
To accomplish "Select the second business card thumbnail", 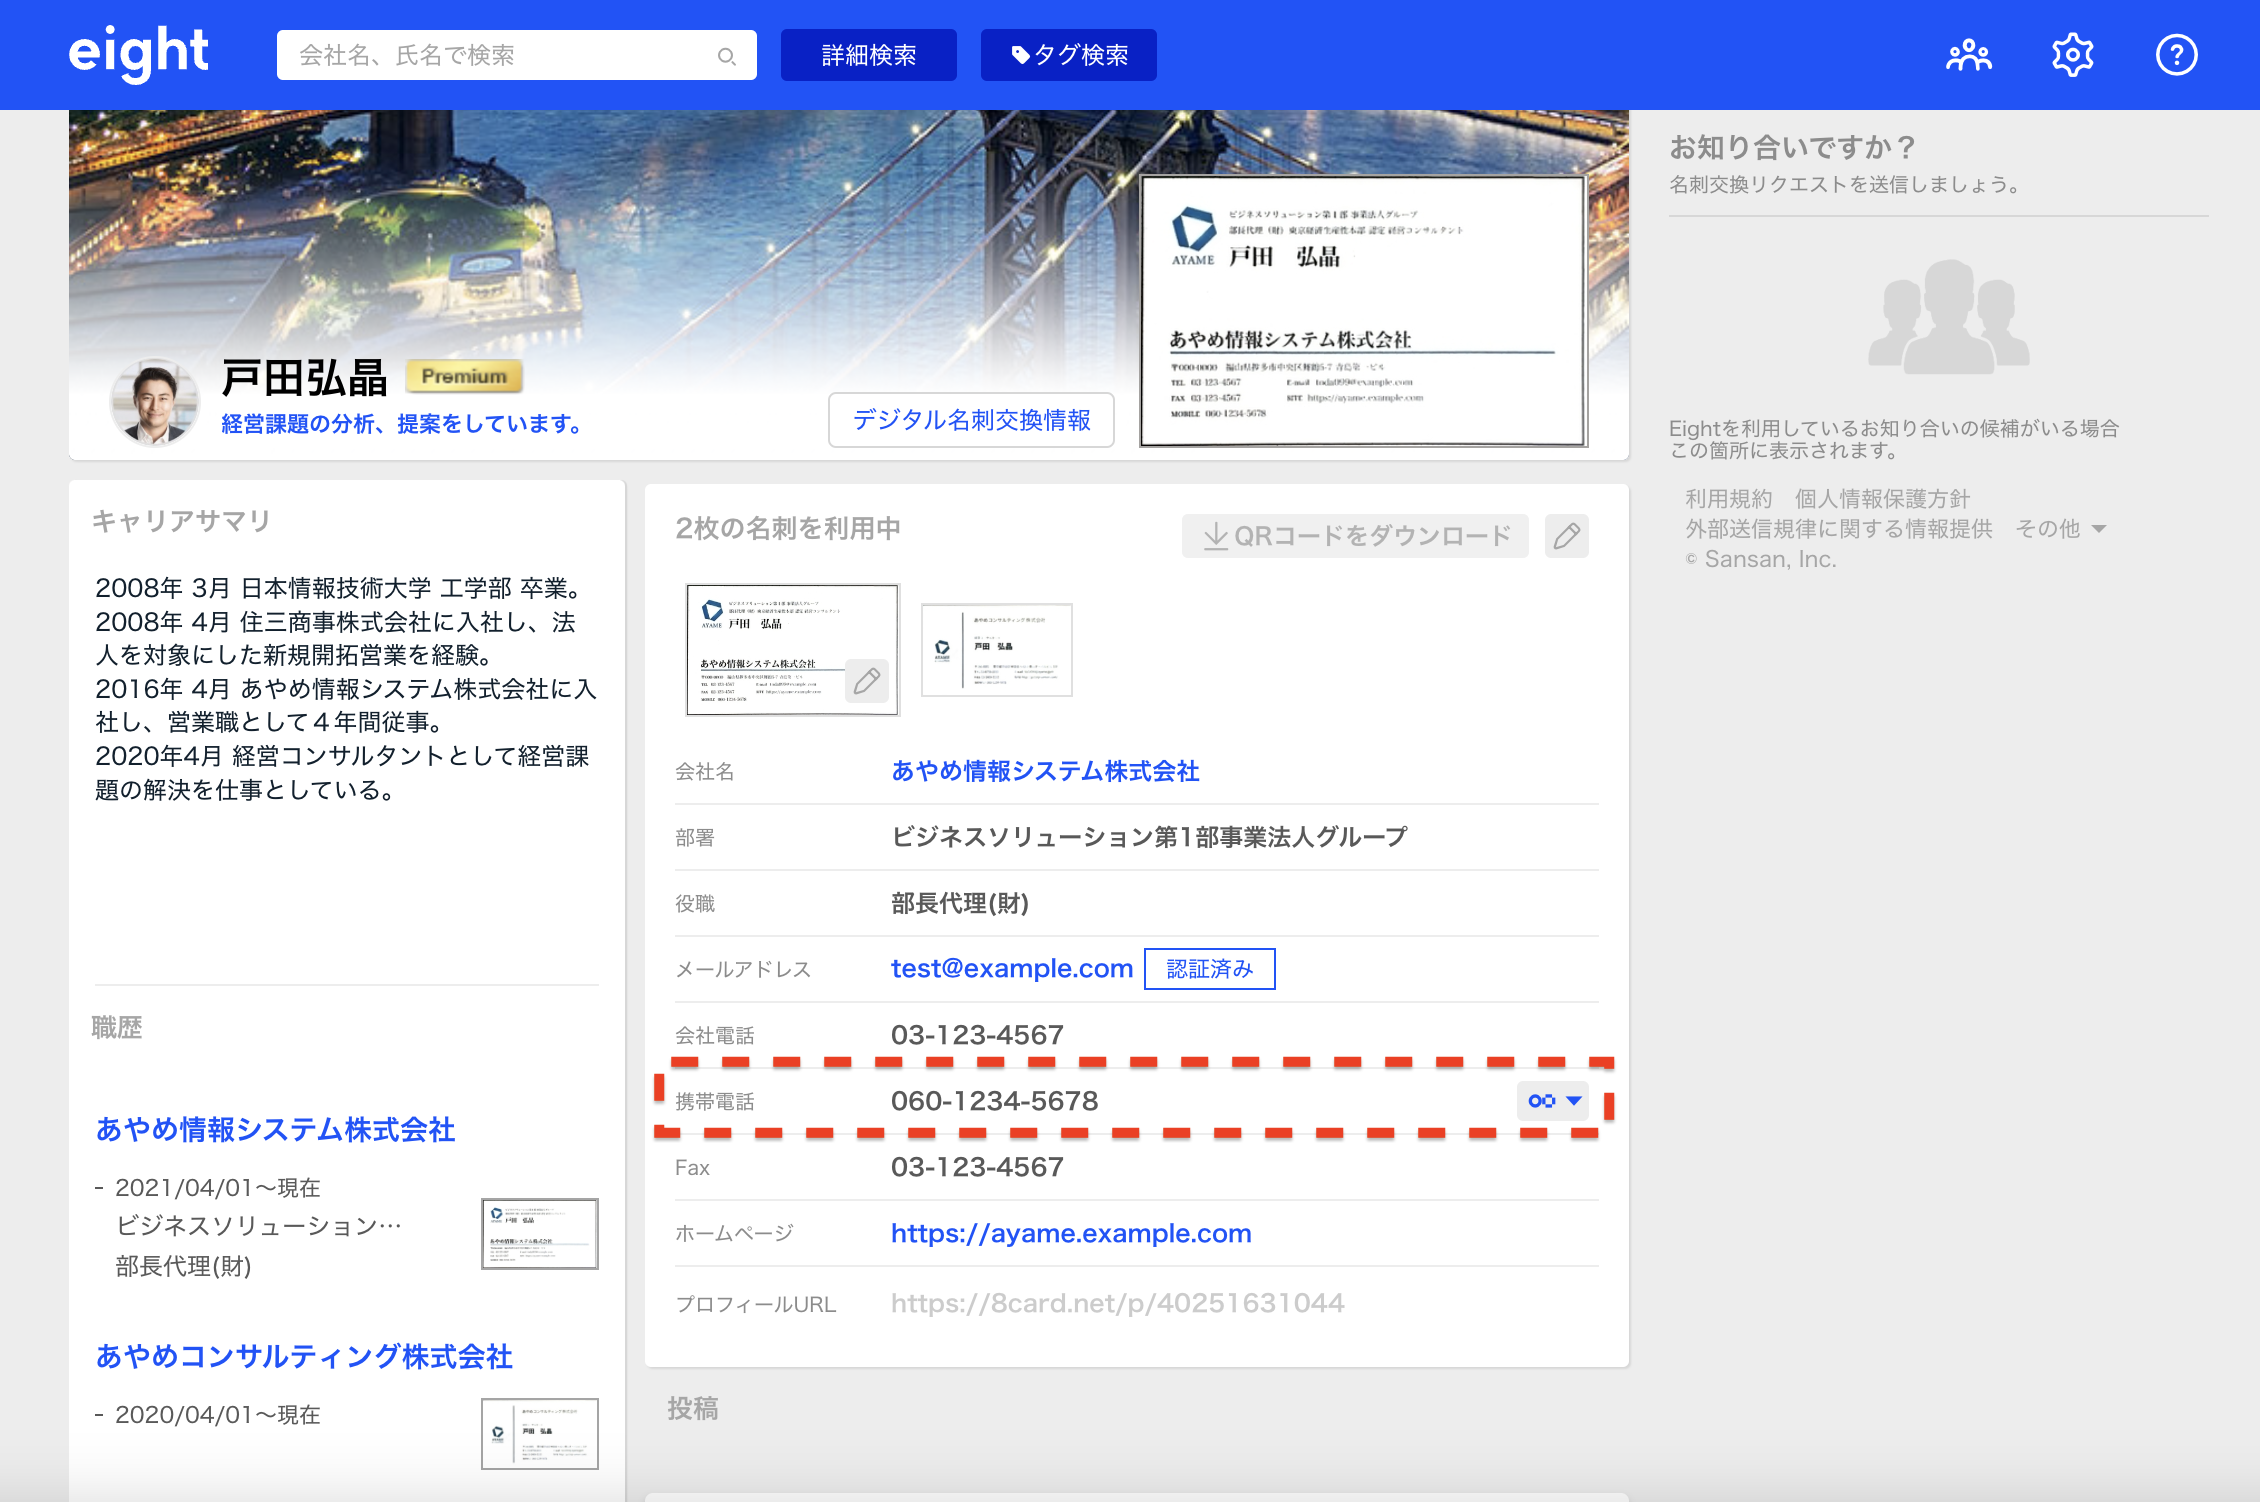I will click(996, 649).
